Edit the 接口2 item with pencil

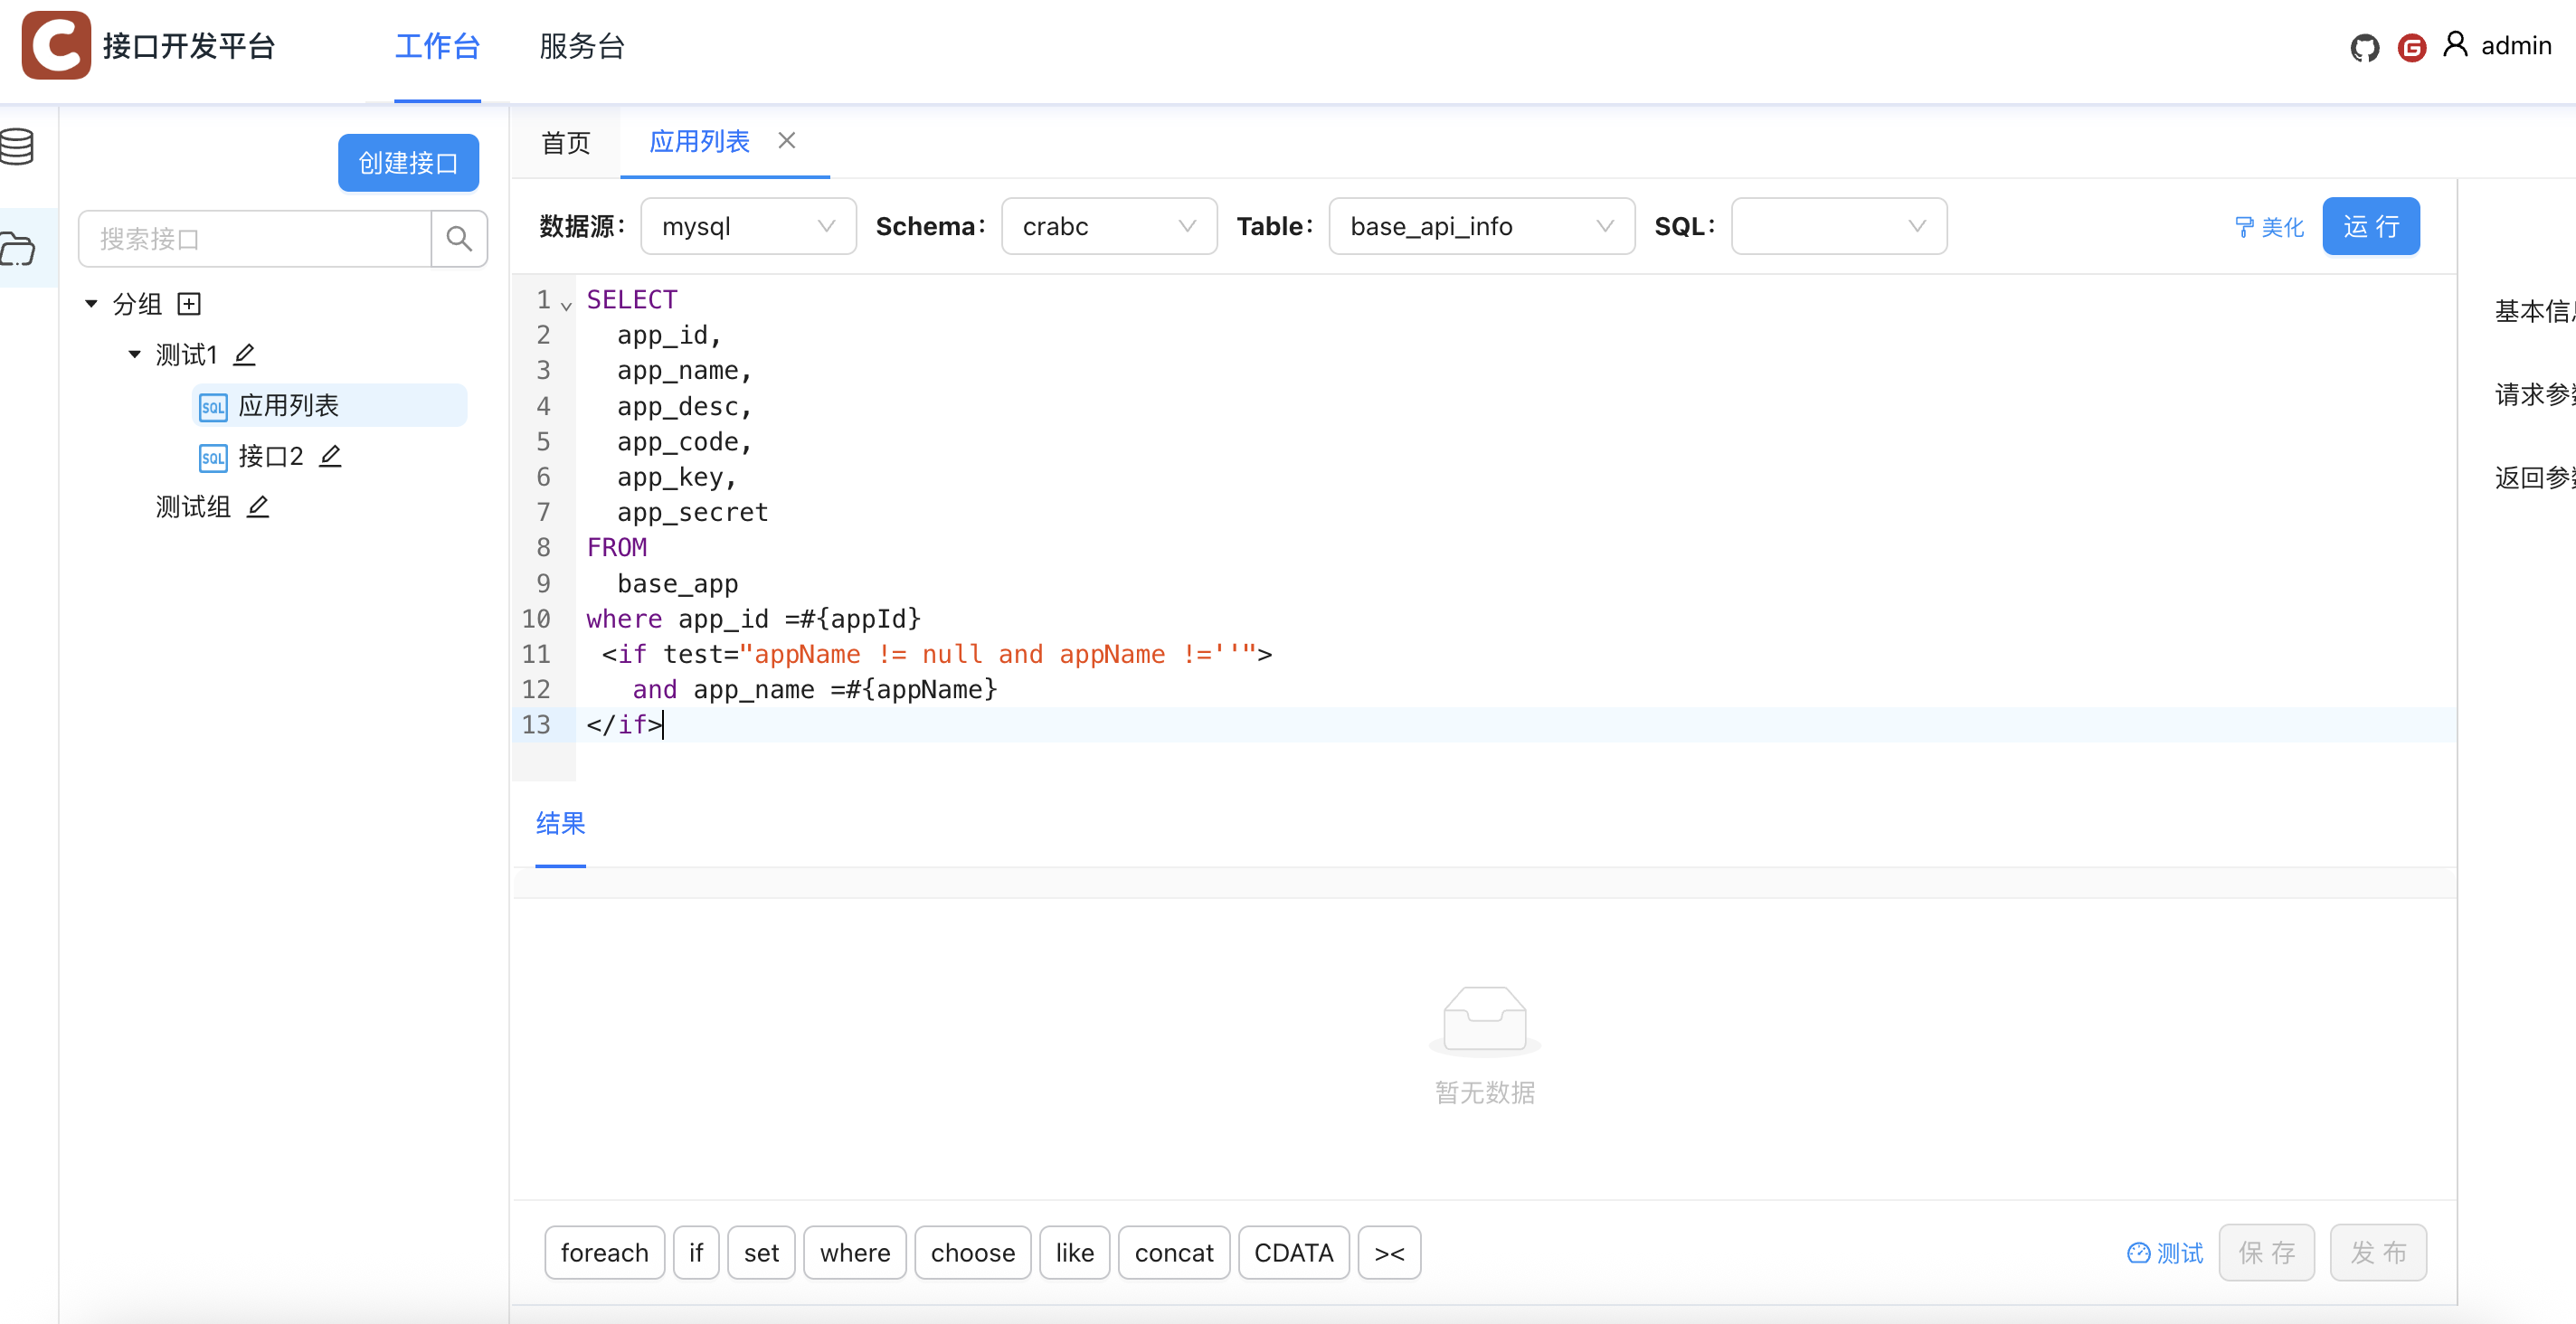coord(330,456)
